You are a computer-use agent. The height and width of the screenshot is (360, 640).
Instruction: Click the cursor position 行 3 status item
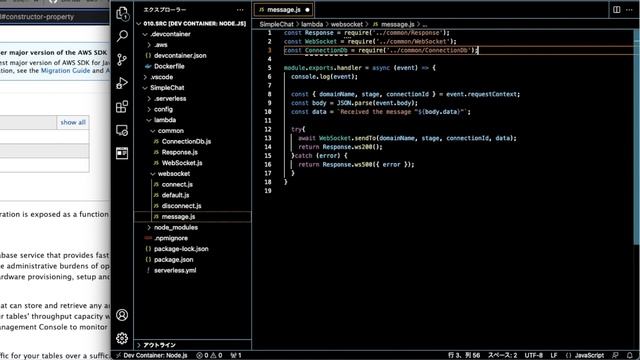[x=464, y=356]
